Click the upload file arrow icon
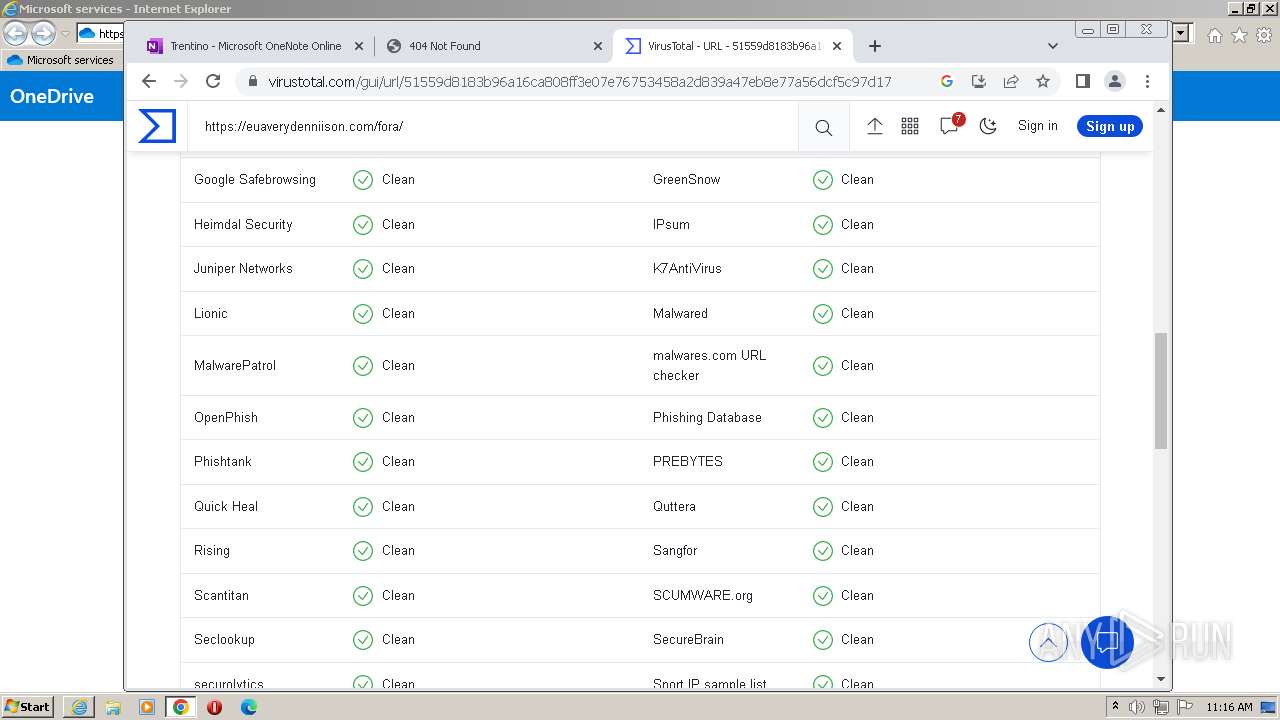The width and height of the screenshot is (1280, 720). [x=874, y=126]
